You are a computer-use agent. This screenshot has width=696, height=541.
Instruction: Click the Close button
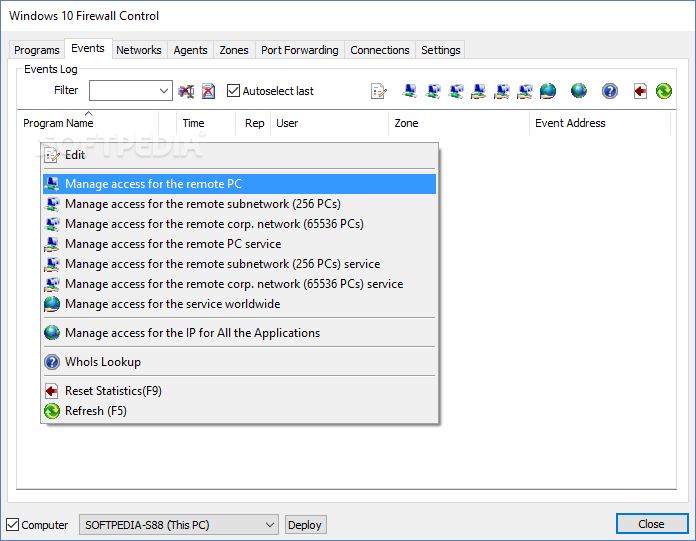tap(652, 524)
